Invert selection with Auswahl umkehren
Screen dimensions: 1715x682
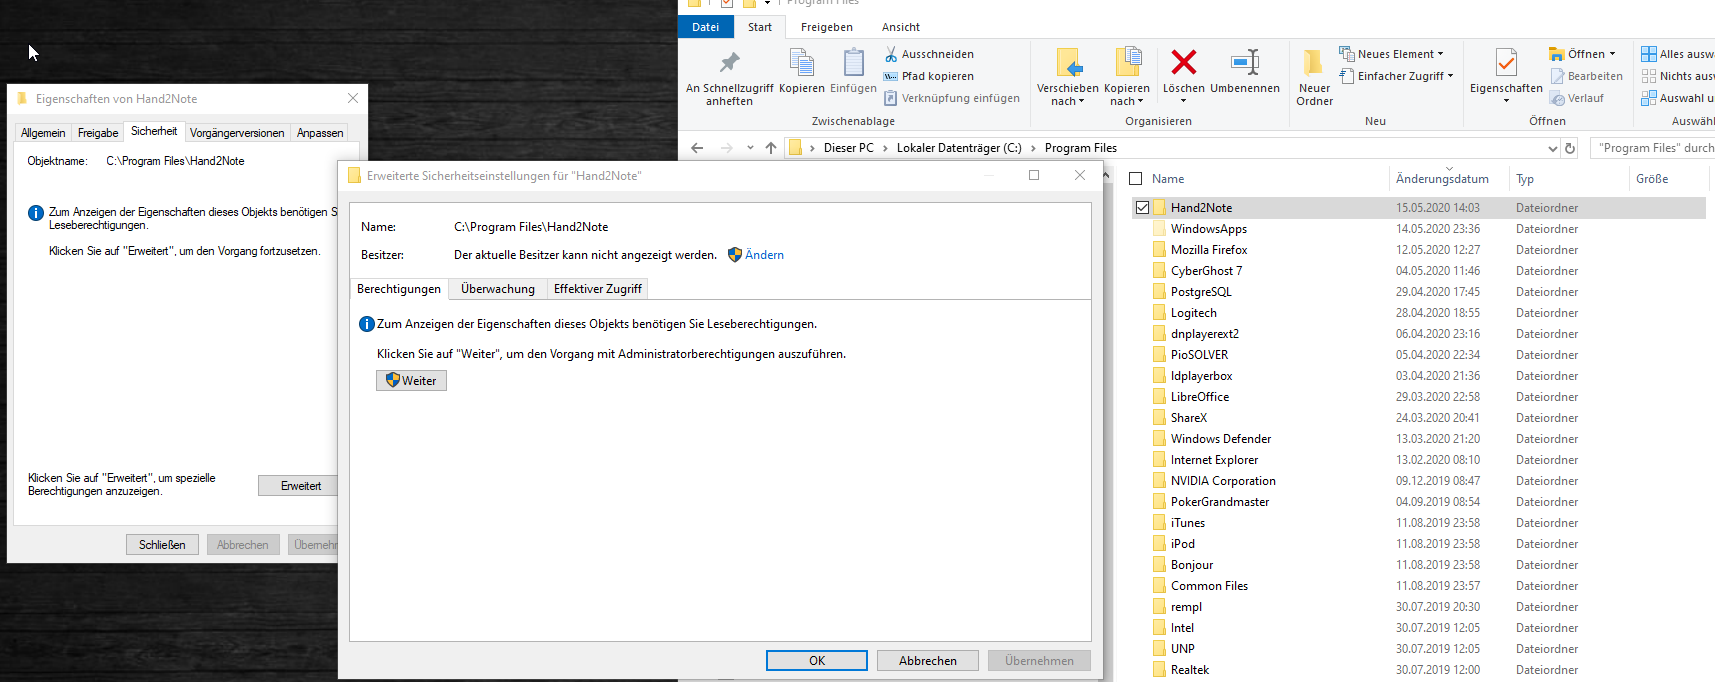(x=1678, y=98)
